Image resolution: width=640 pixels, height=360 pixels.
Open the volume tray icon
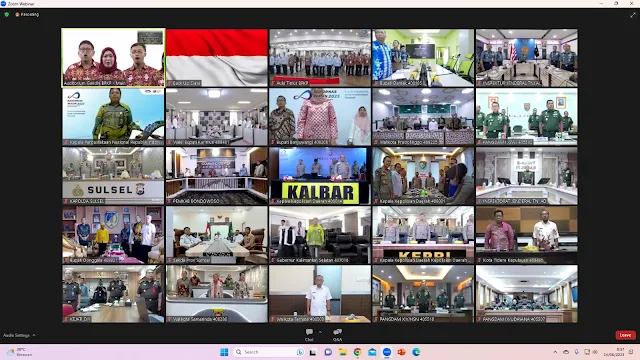(x=595, y=352)
